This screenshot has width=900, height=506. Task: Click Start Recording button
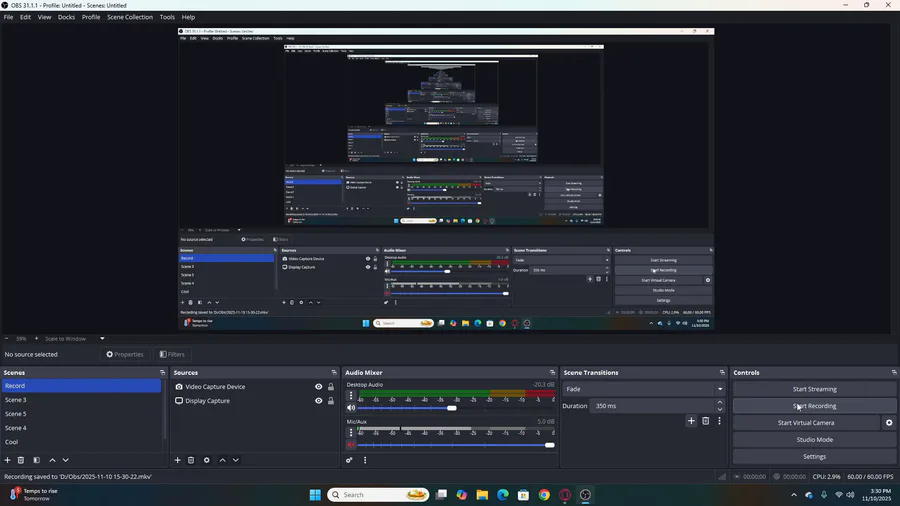tap(814, 406)
